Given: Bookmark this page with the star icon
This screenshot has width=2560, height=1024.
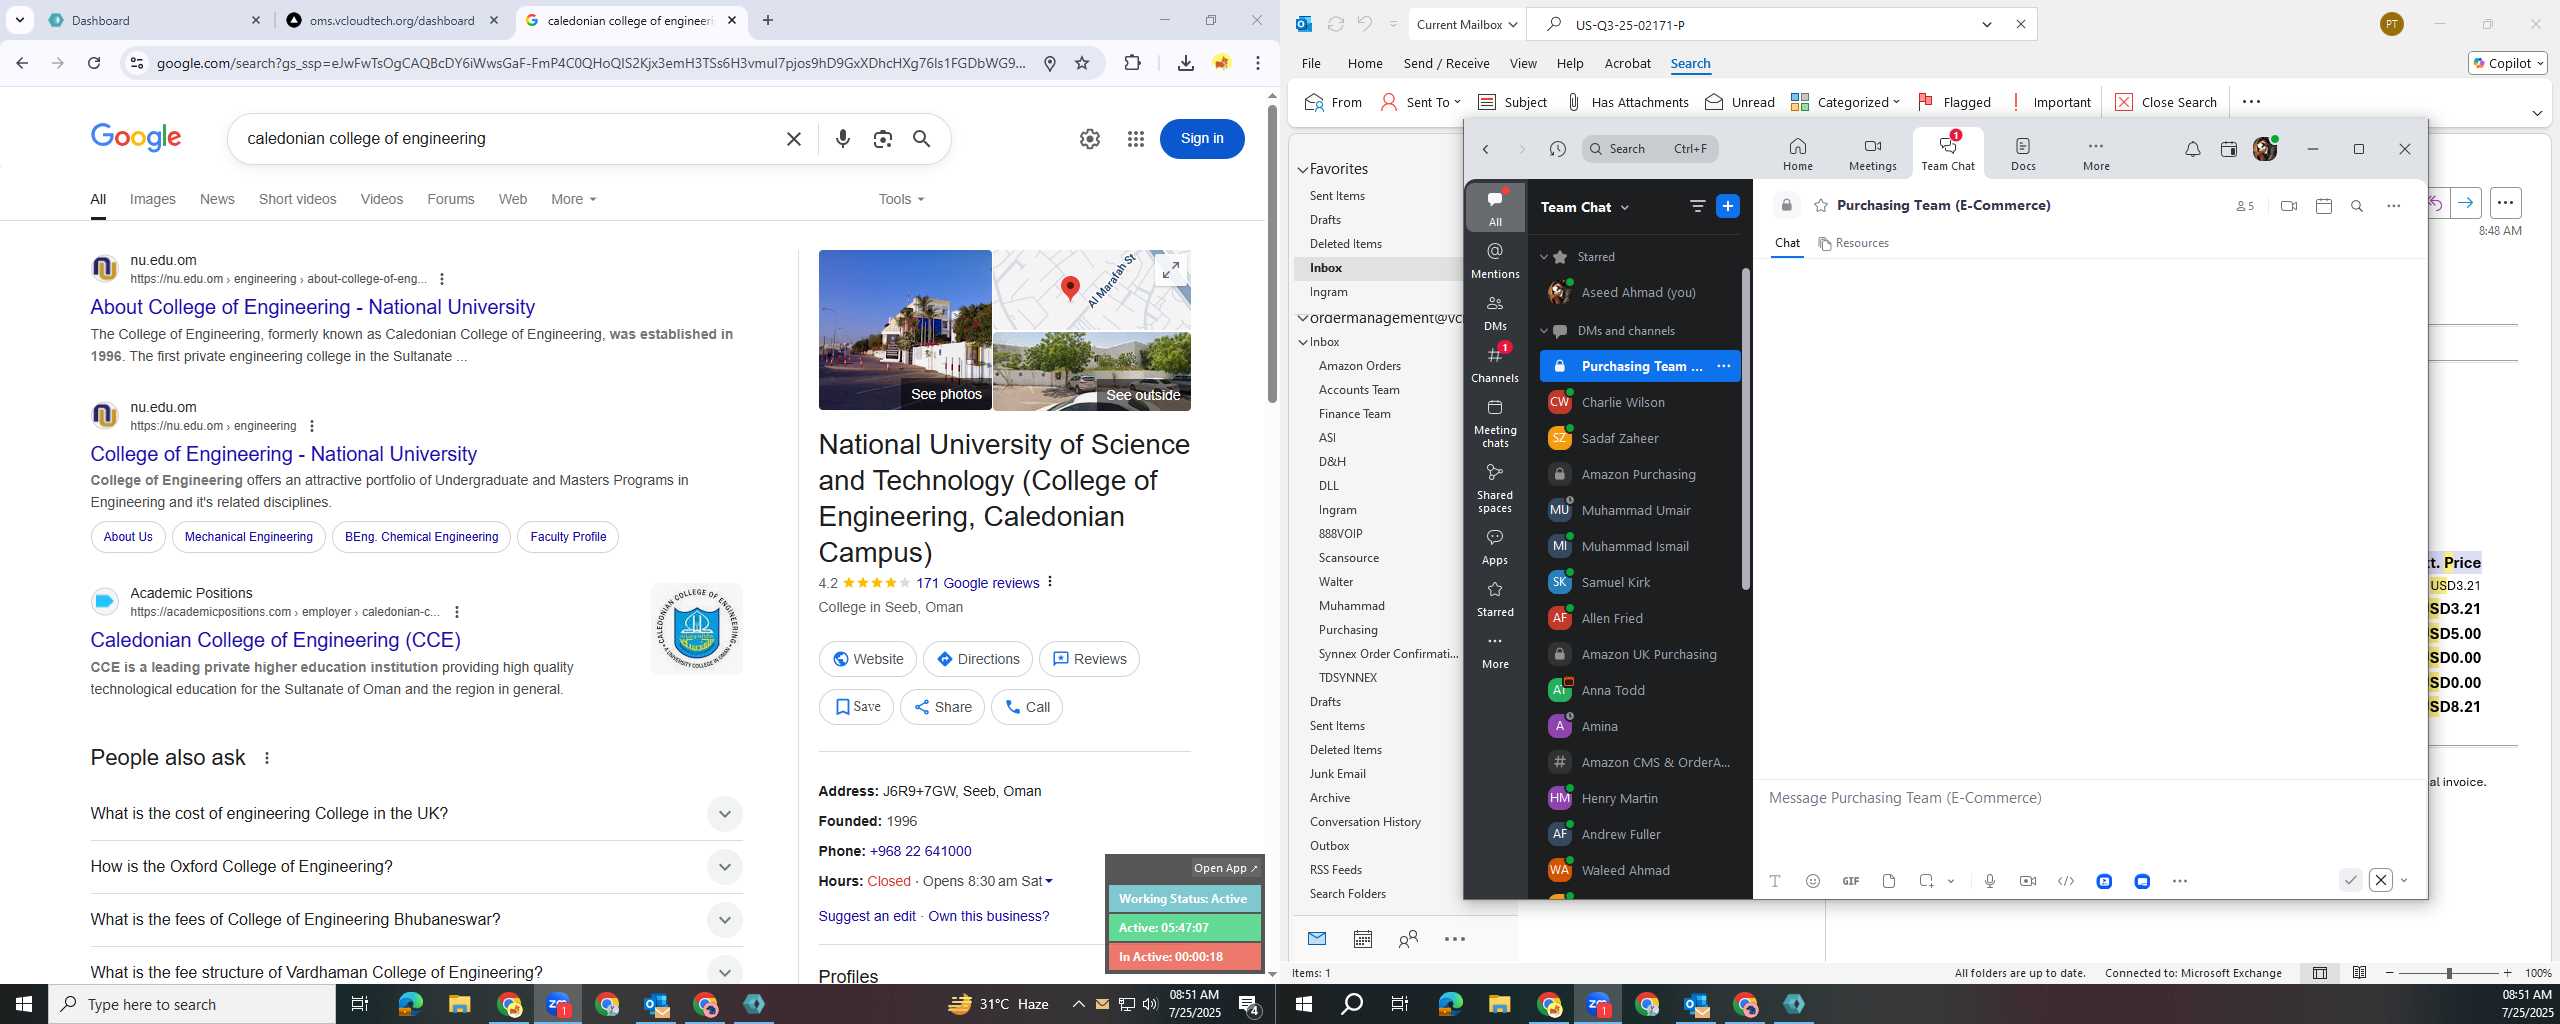Looking at the screenshot, I should pos(1082,63).
